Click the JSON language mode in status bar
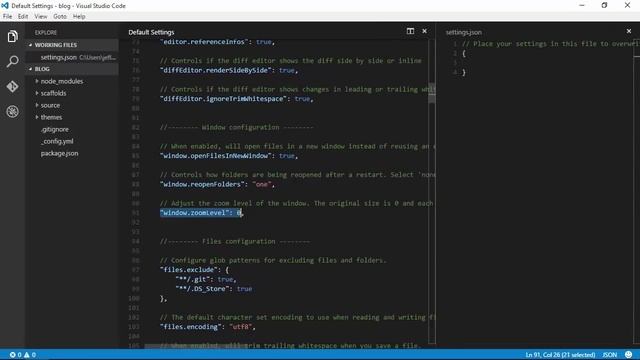The image size is (640, 360). (x=610, y=355)
